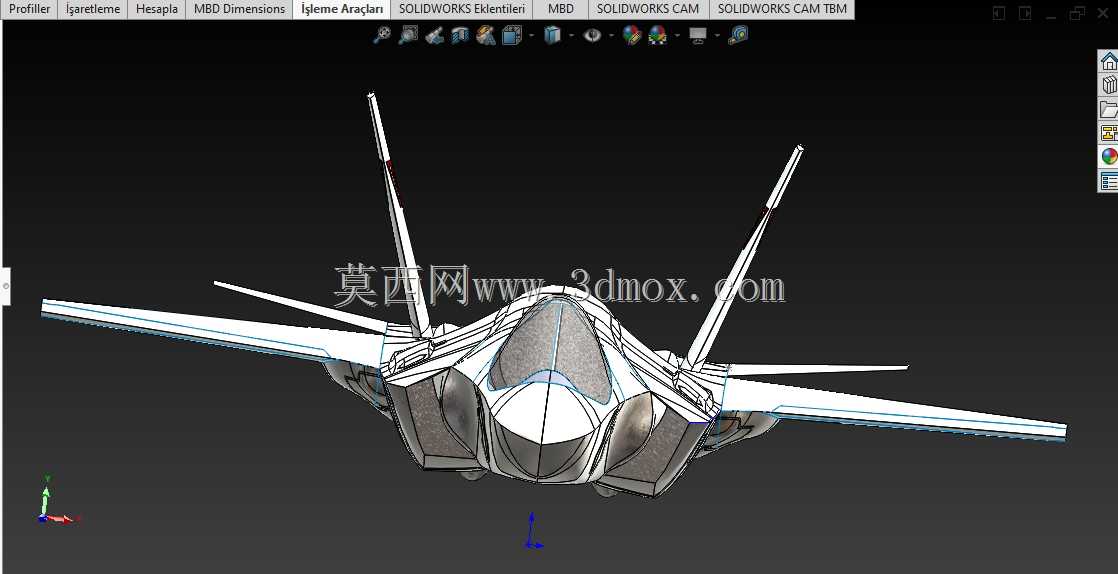Open the Hesapla tab

pos(157,9)
